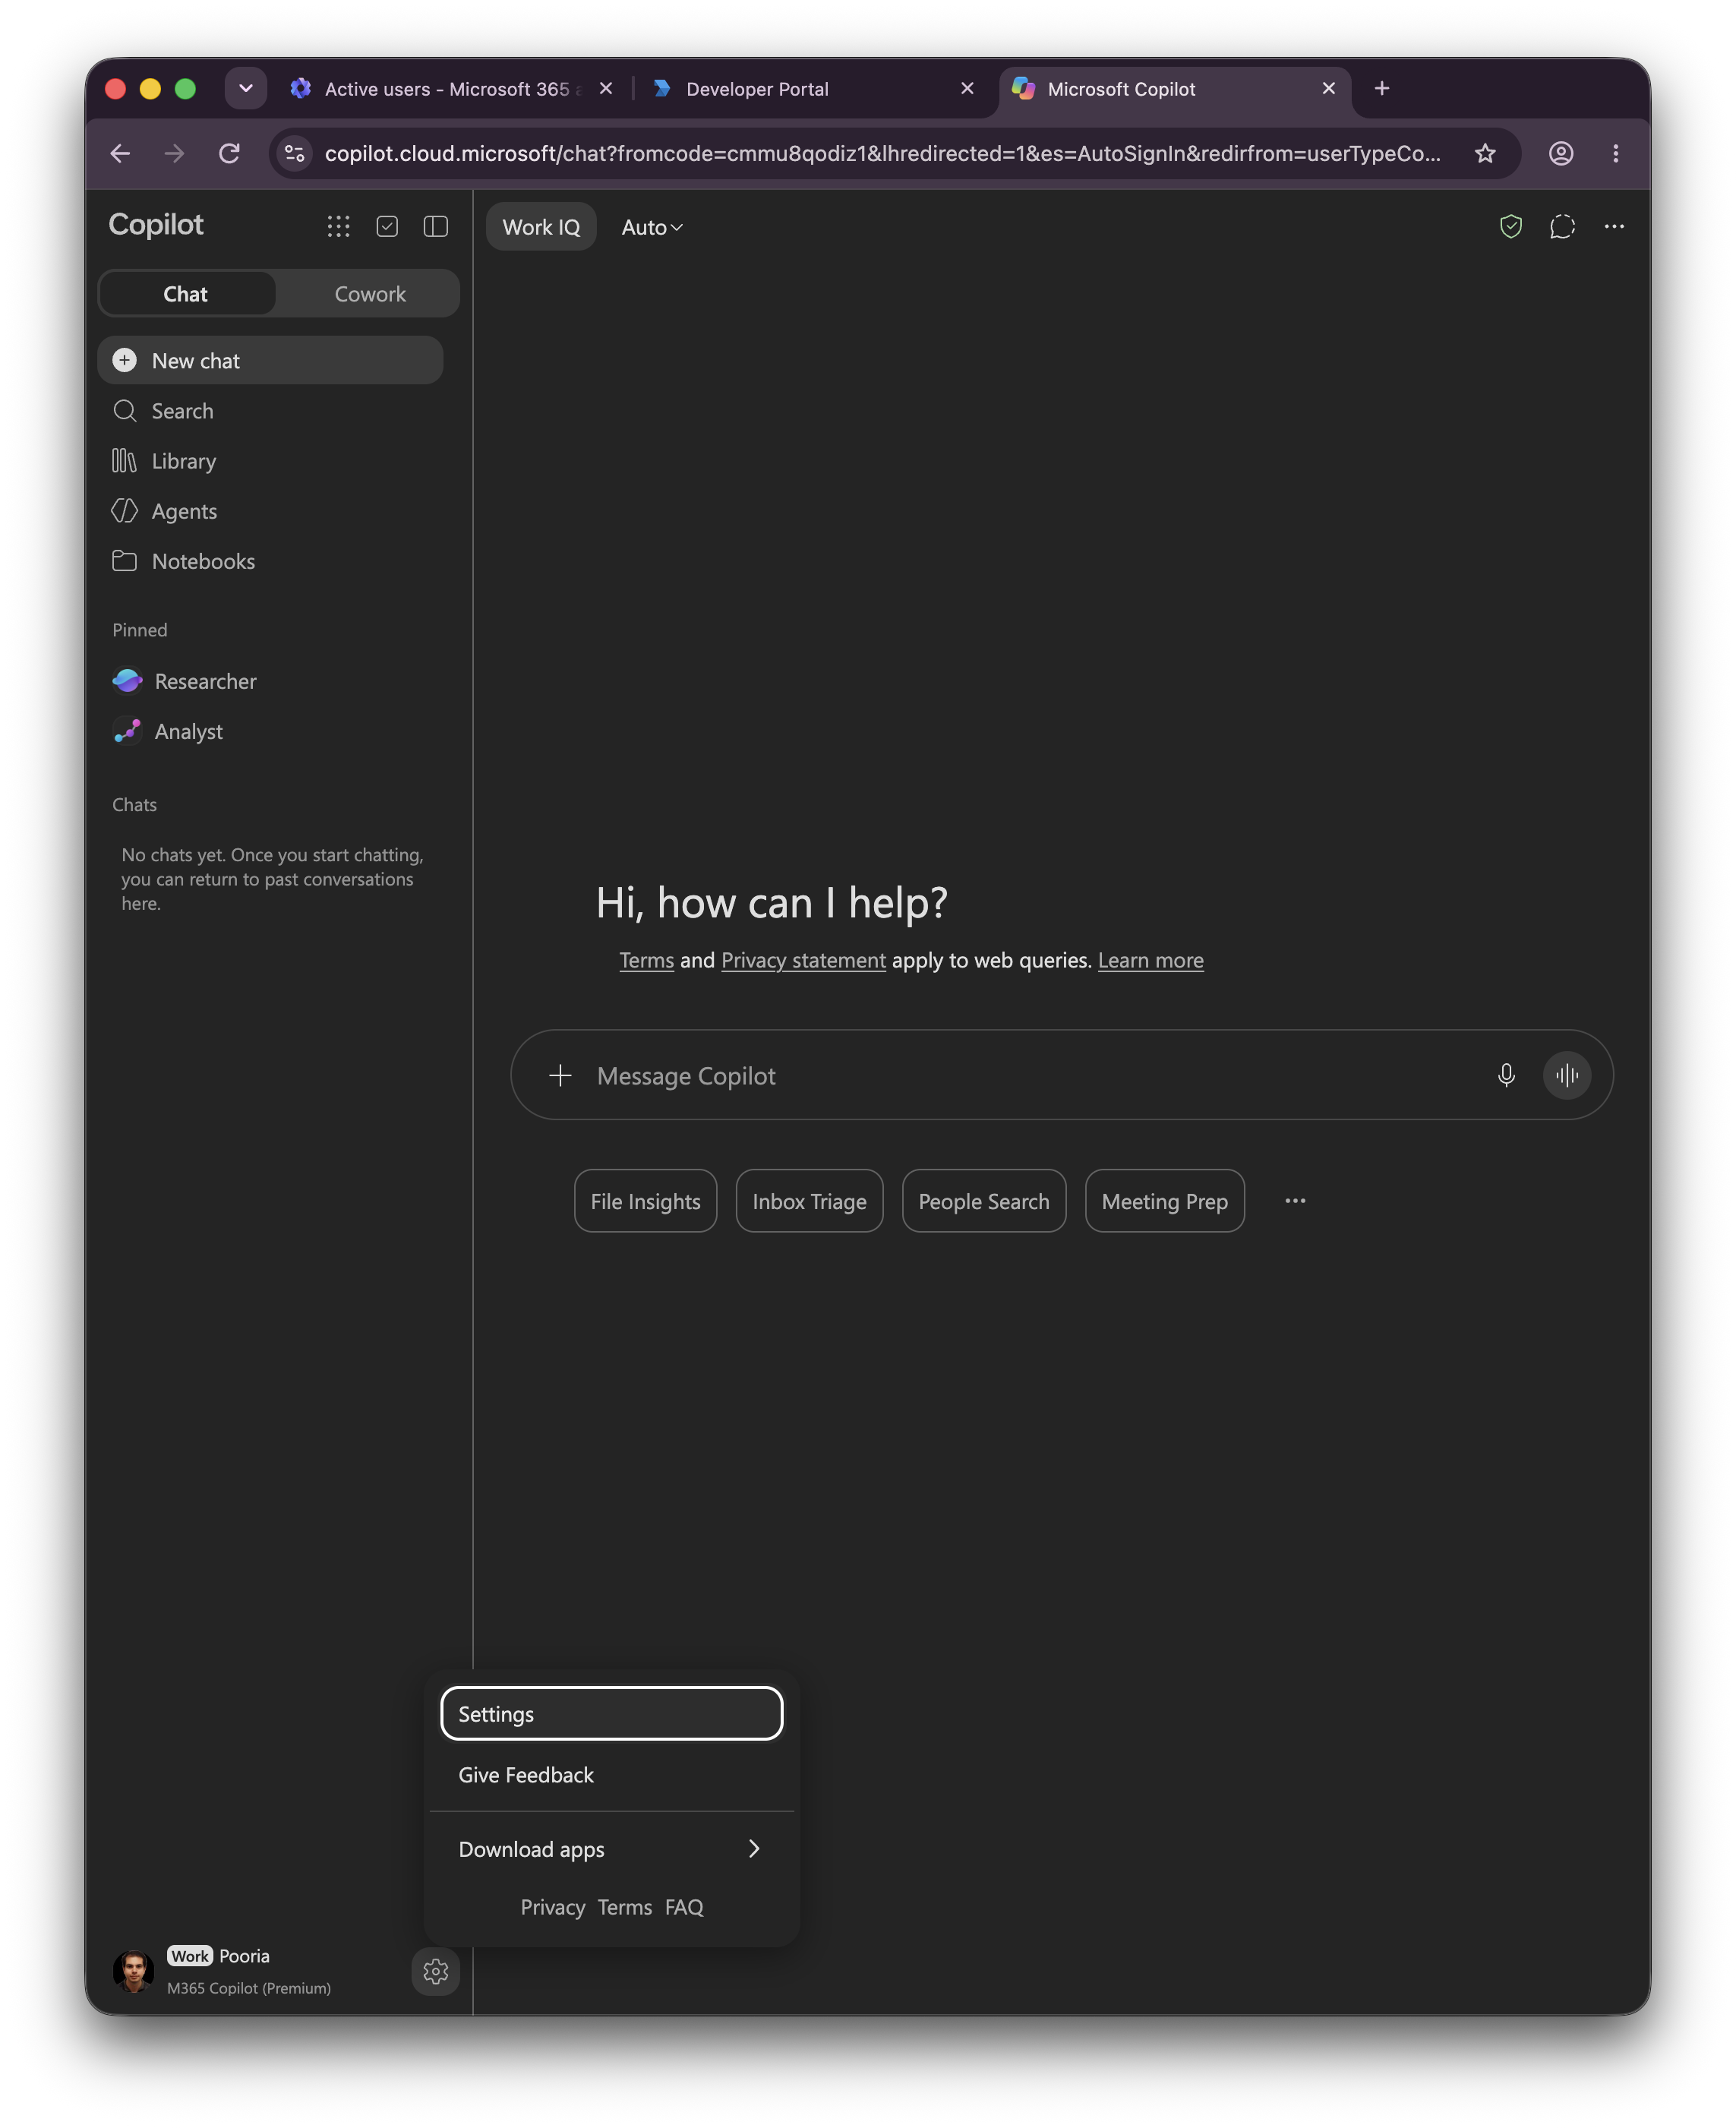Click the microphone dictation icon
Viewport: 1736px width, 2128px height.
click(x=1506, y=1075)
